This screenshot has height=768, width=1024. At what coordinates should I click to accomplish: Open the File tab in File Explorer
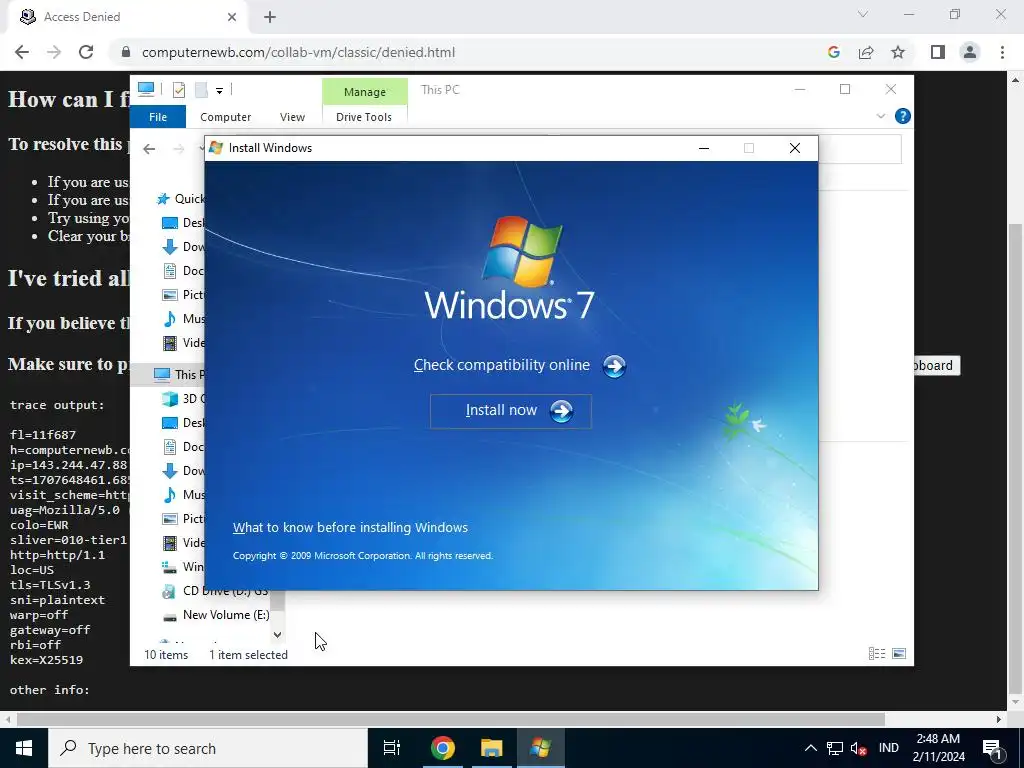coord(157,117)
